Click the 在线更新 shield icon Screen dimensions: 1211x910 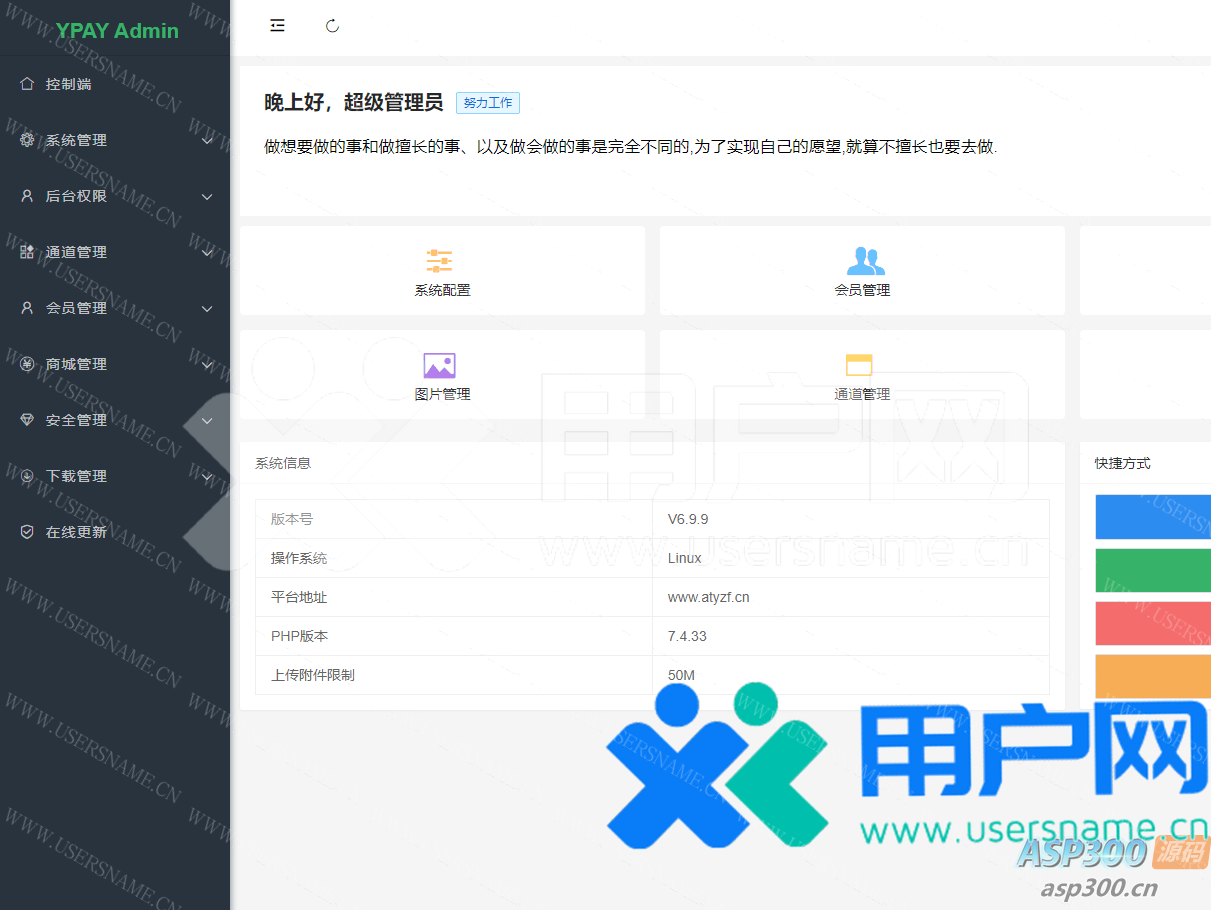(27, 532)
